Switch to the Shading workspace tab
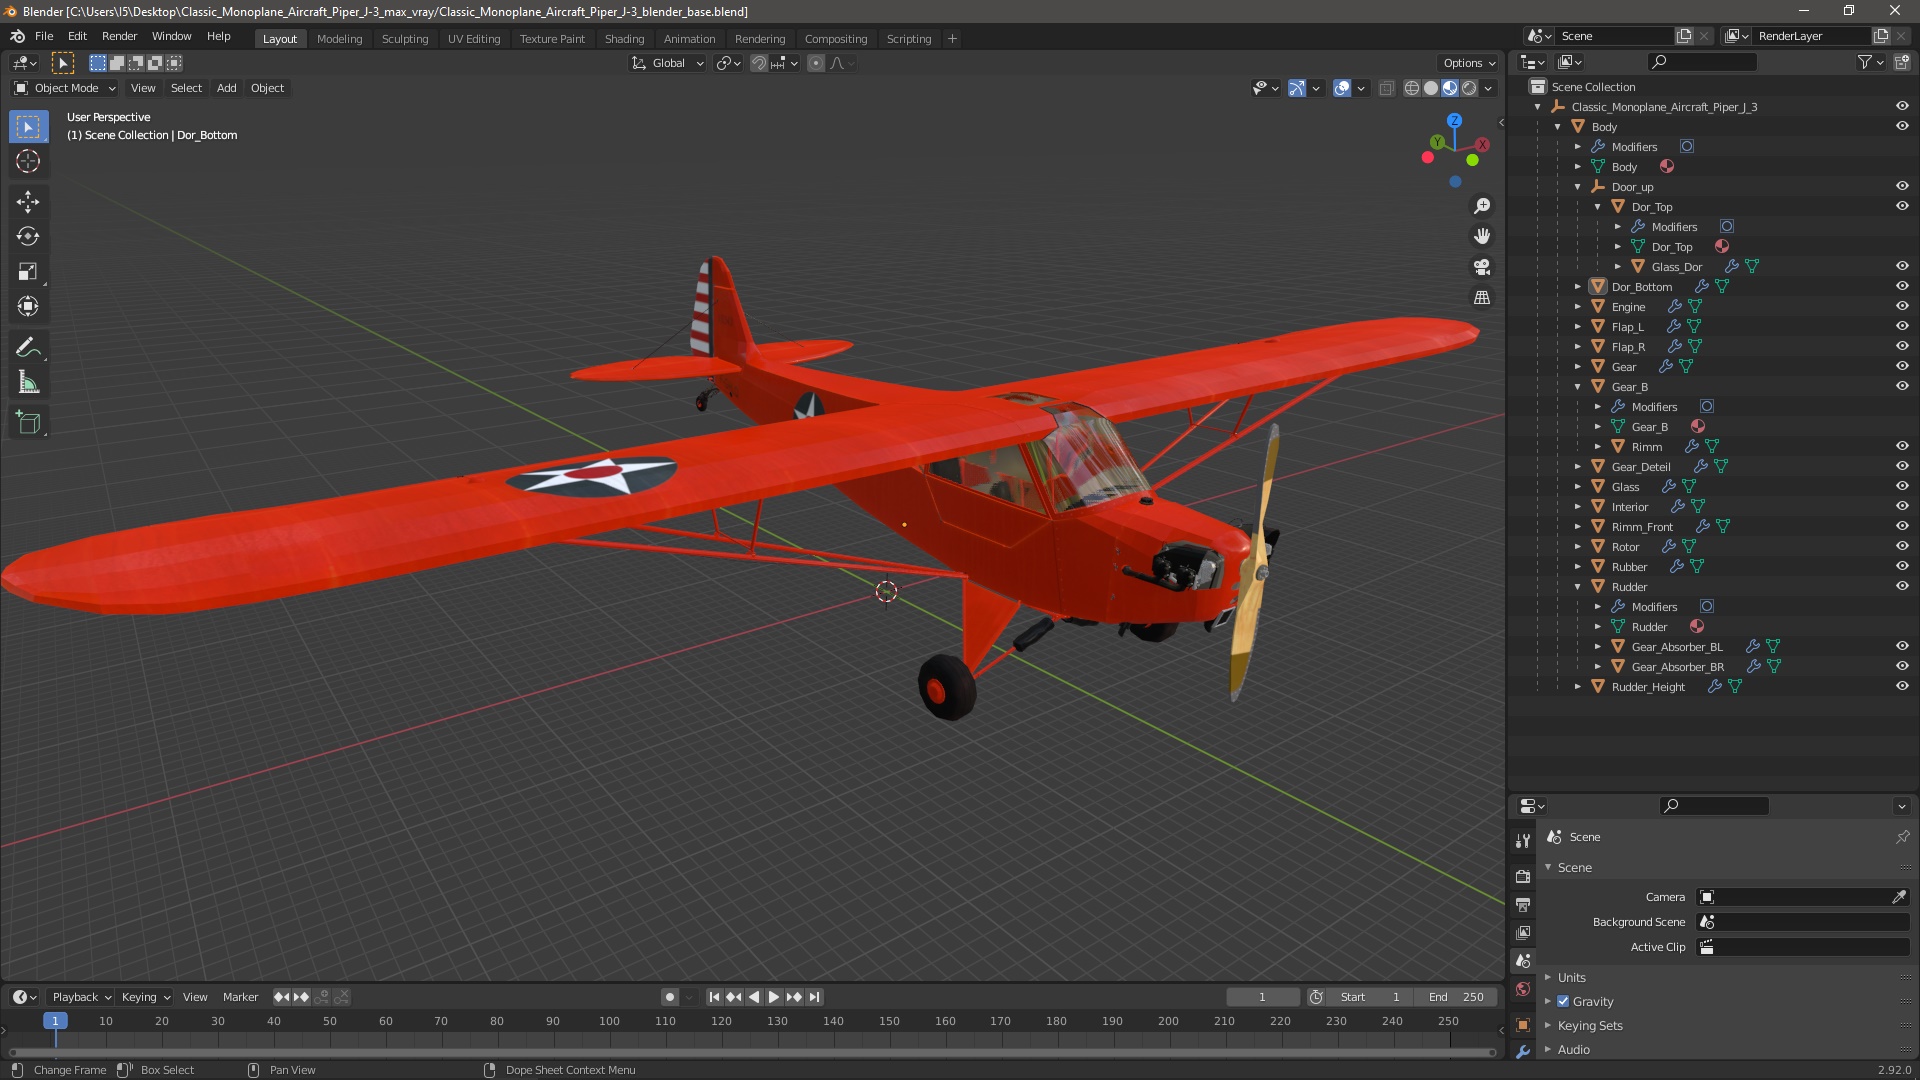The height and width of the screenshot is (1080, 1920). coord(624,39)
